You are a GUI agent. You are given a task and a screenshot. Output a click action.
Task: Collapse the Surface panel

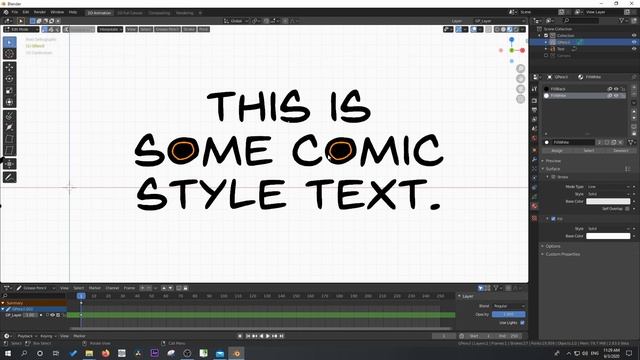click(x=553, y=169)
